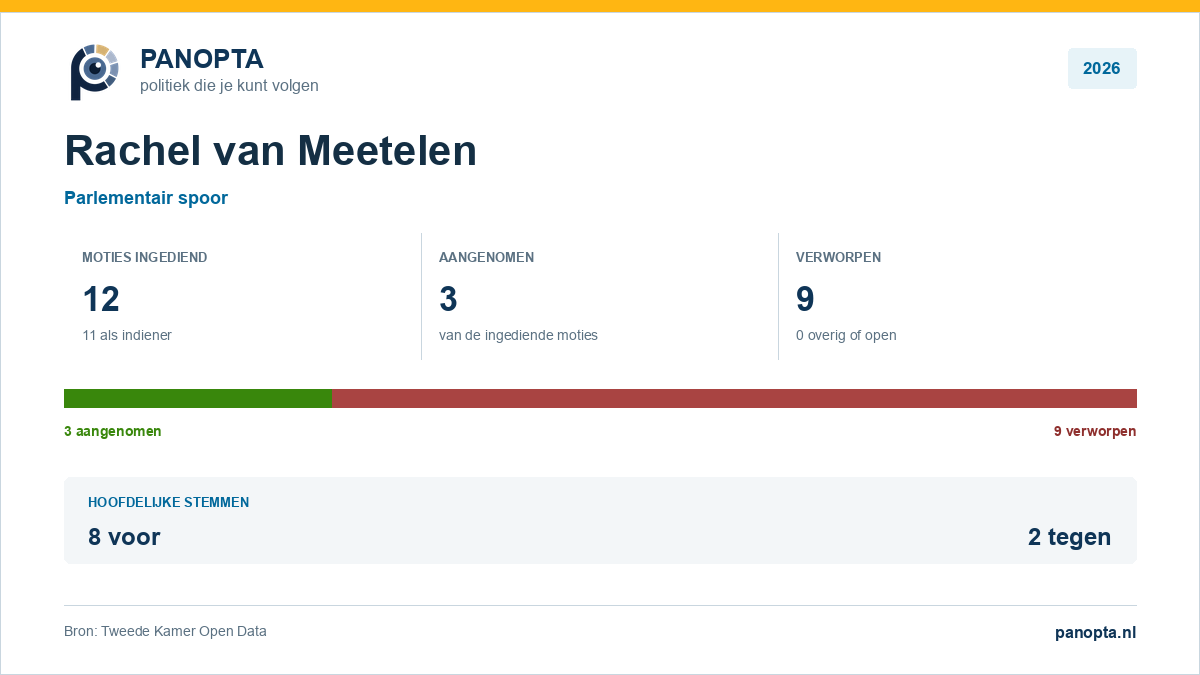Click the '9 verworpen' legend label

1095,431
